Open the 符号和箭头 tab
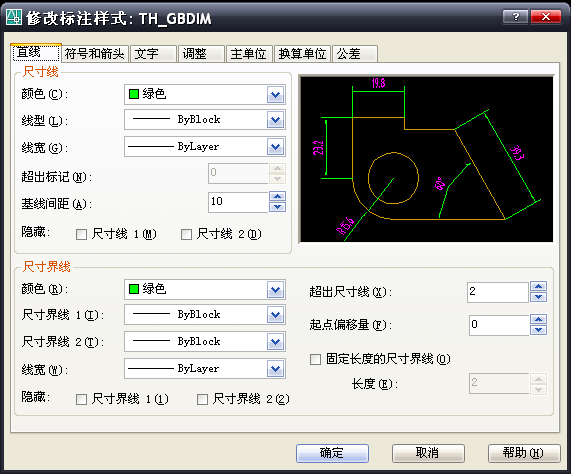Image resolution: width=571 pixels, height=474 pixels. pyautogui.click(x=95, y=54)
